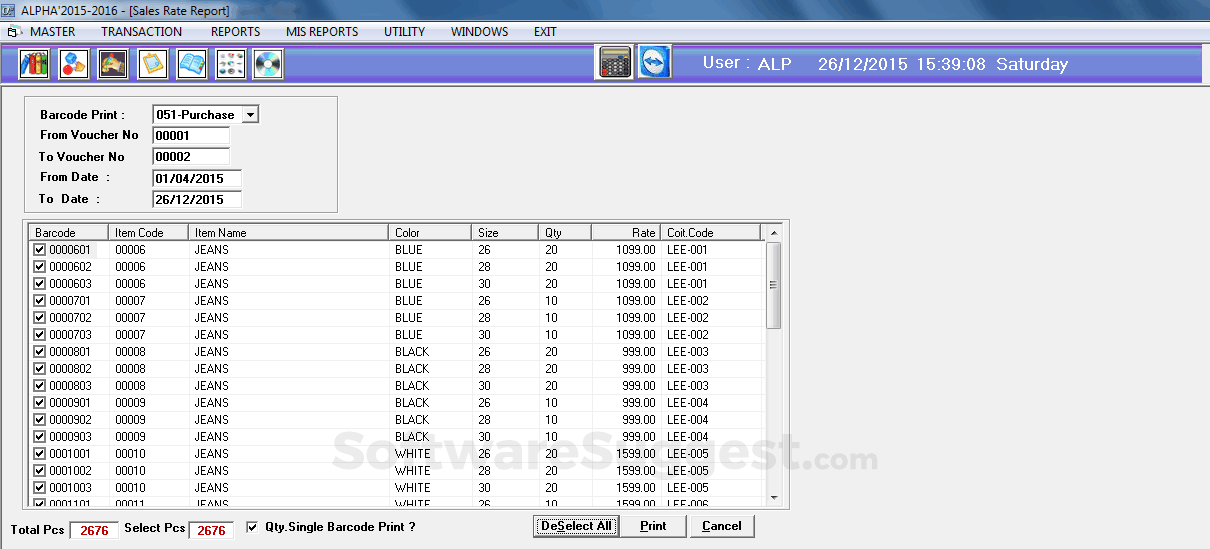Click the Size column header
Screen dimensions: 1210x549
click(505, 232)
